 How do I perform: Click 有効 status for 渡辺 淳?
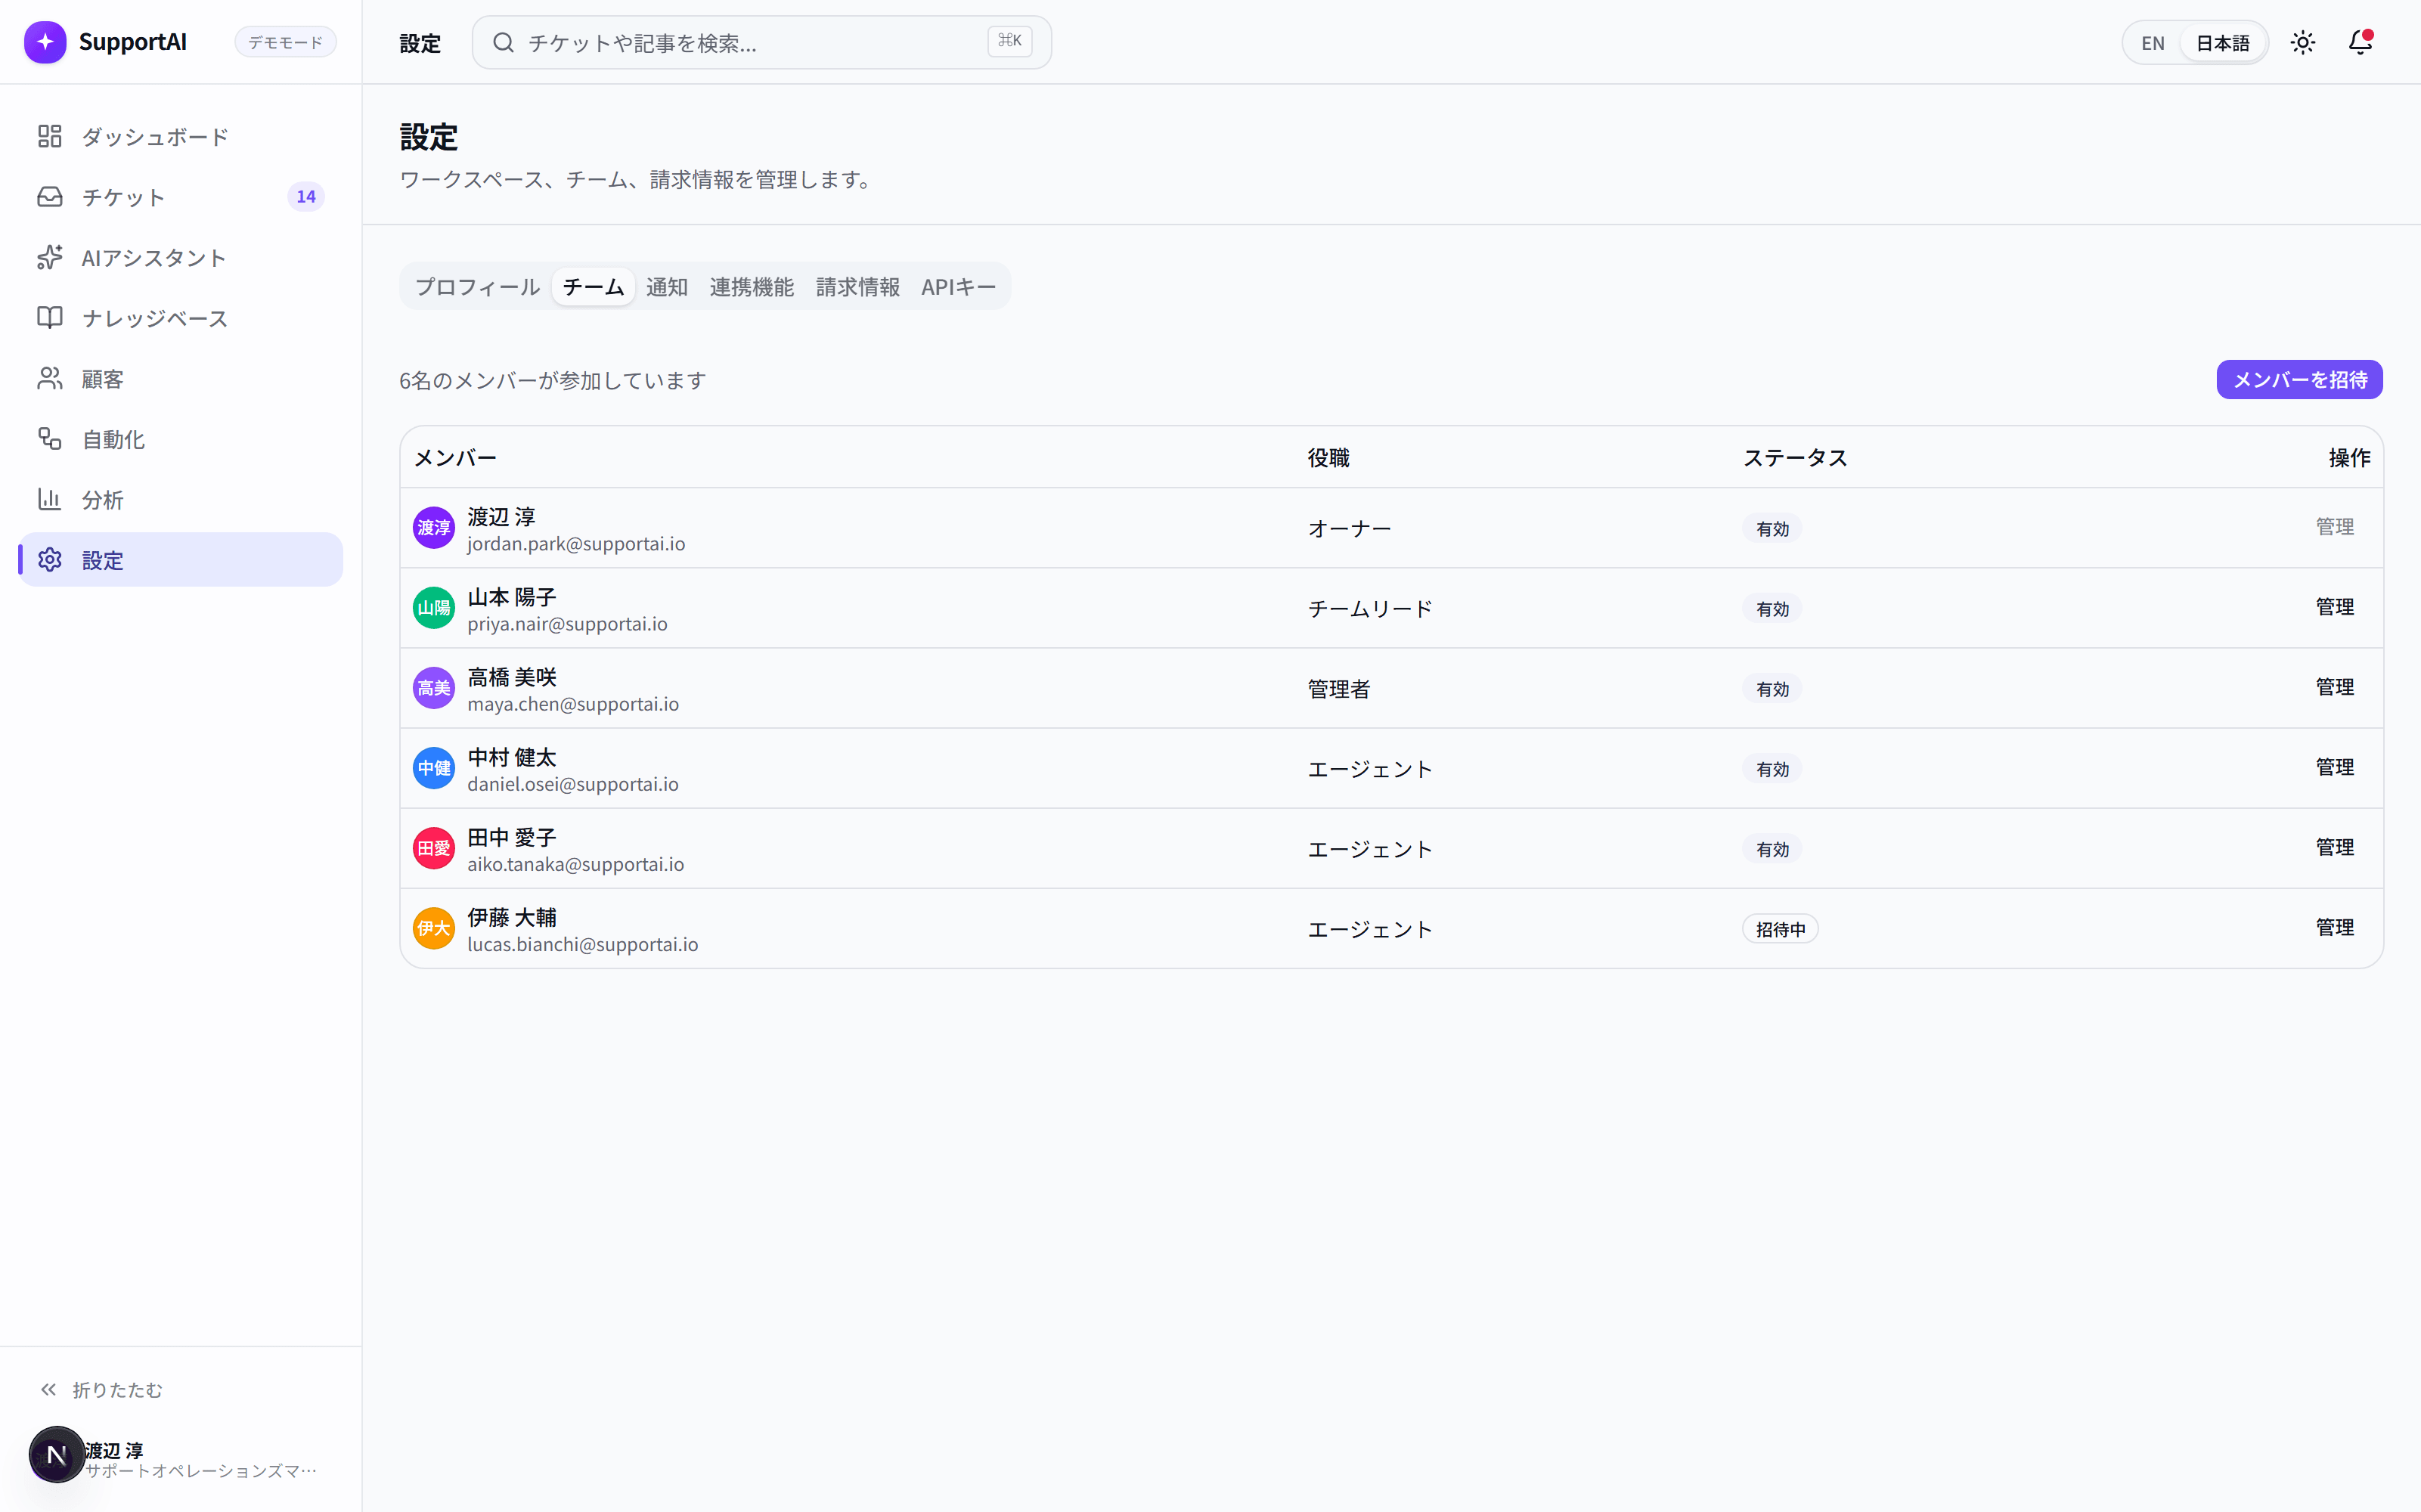(x=1772, y=529)
